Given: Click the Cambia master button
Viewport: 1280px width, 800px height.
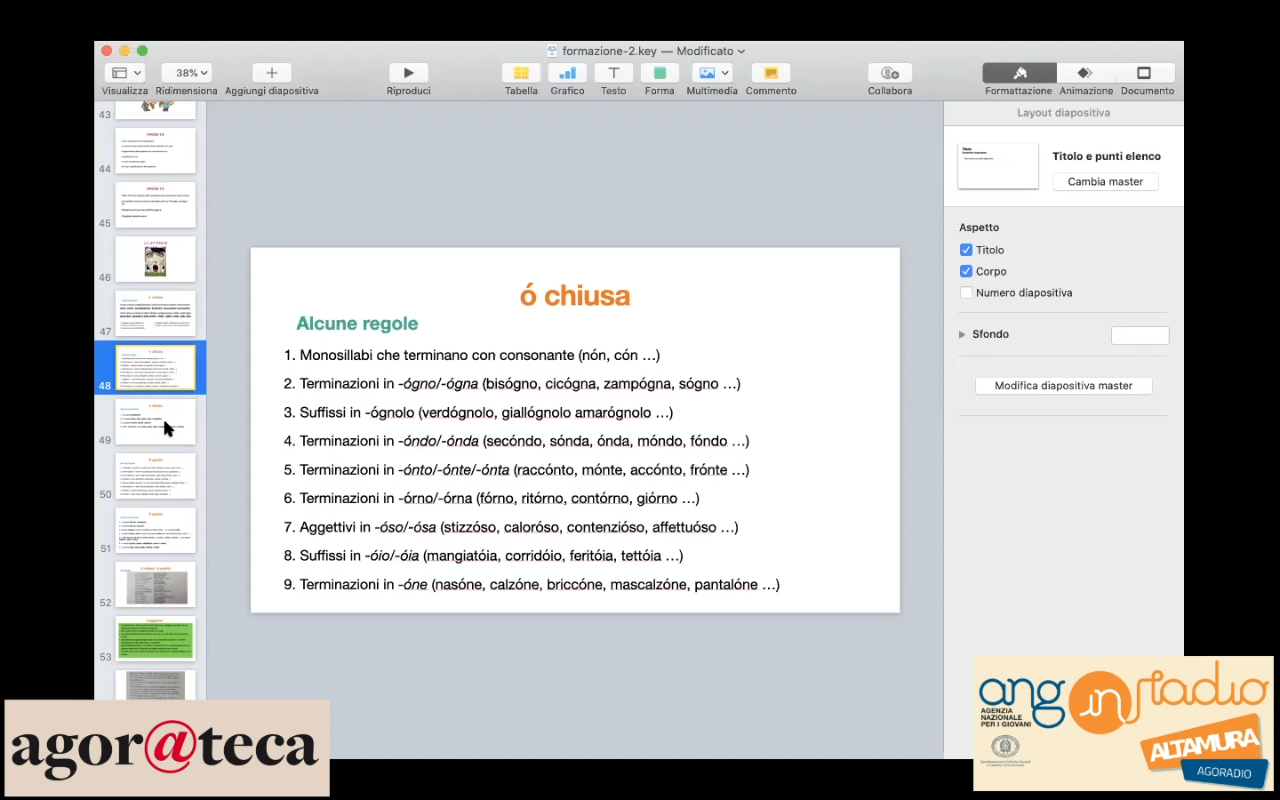Looking at the screenshot, I should (1105, 182).
